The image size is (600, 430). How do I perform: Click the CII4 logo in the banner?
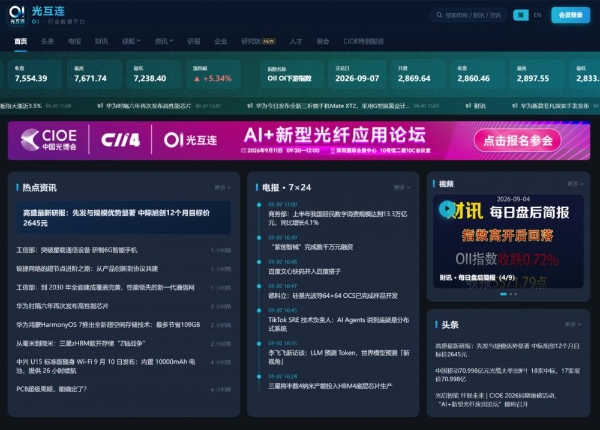121,140
